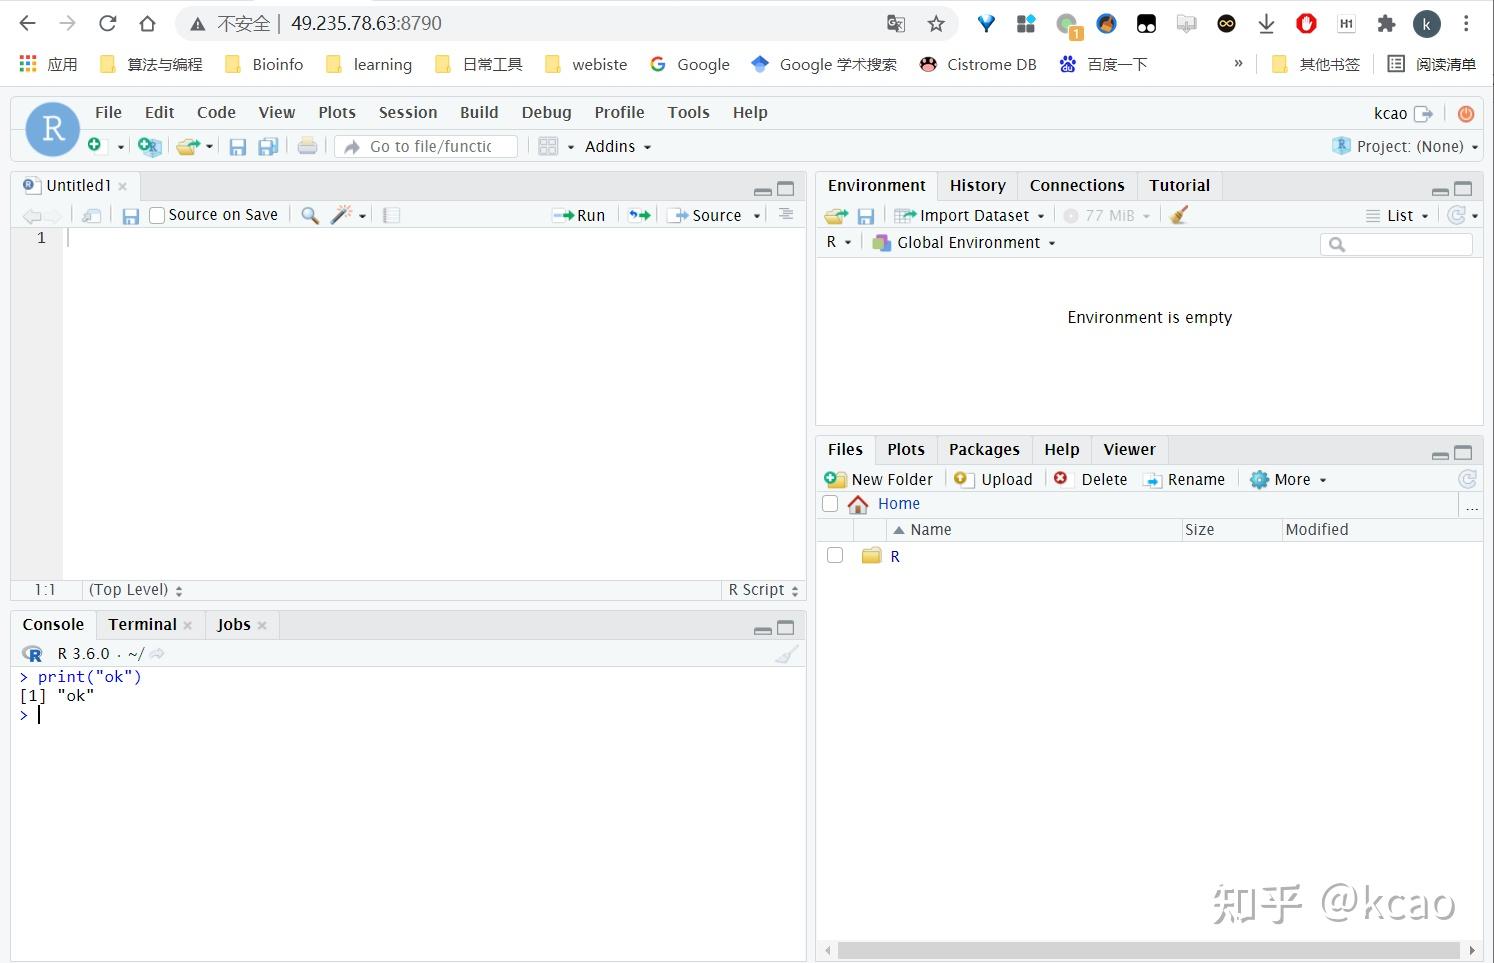Screen dimensions: 1494x963
Task: Click Re-run previous code region icon
Action: (x=640, y=215)
